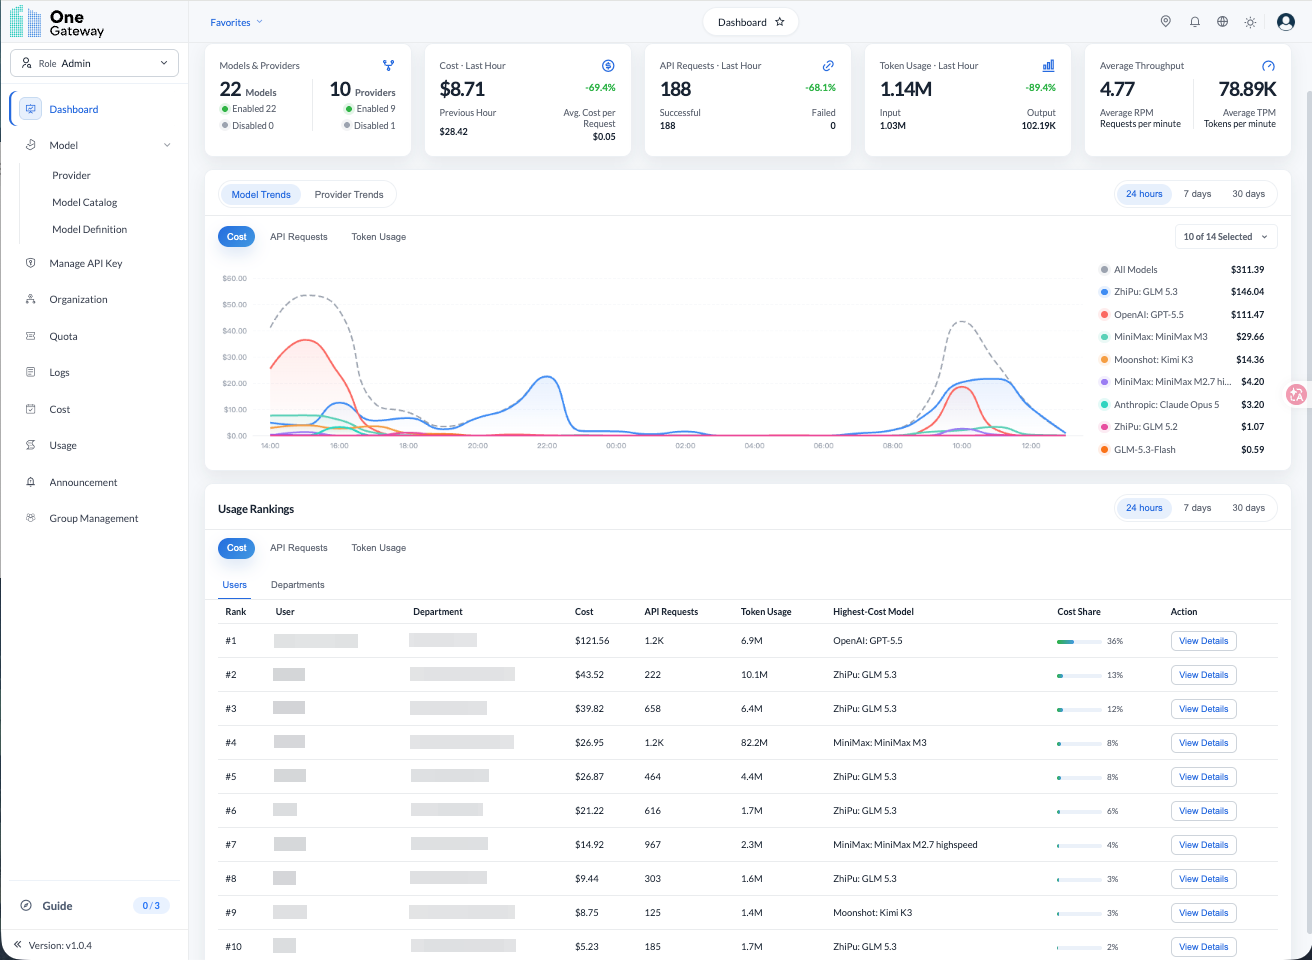The image size is (1312, 960).
Task: Click the globe language icon
Action: coord(1222,22)
